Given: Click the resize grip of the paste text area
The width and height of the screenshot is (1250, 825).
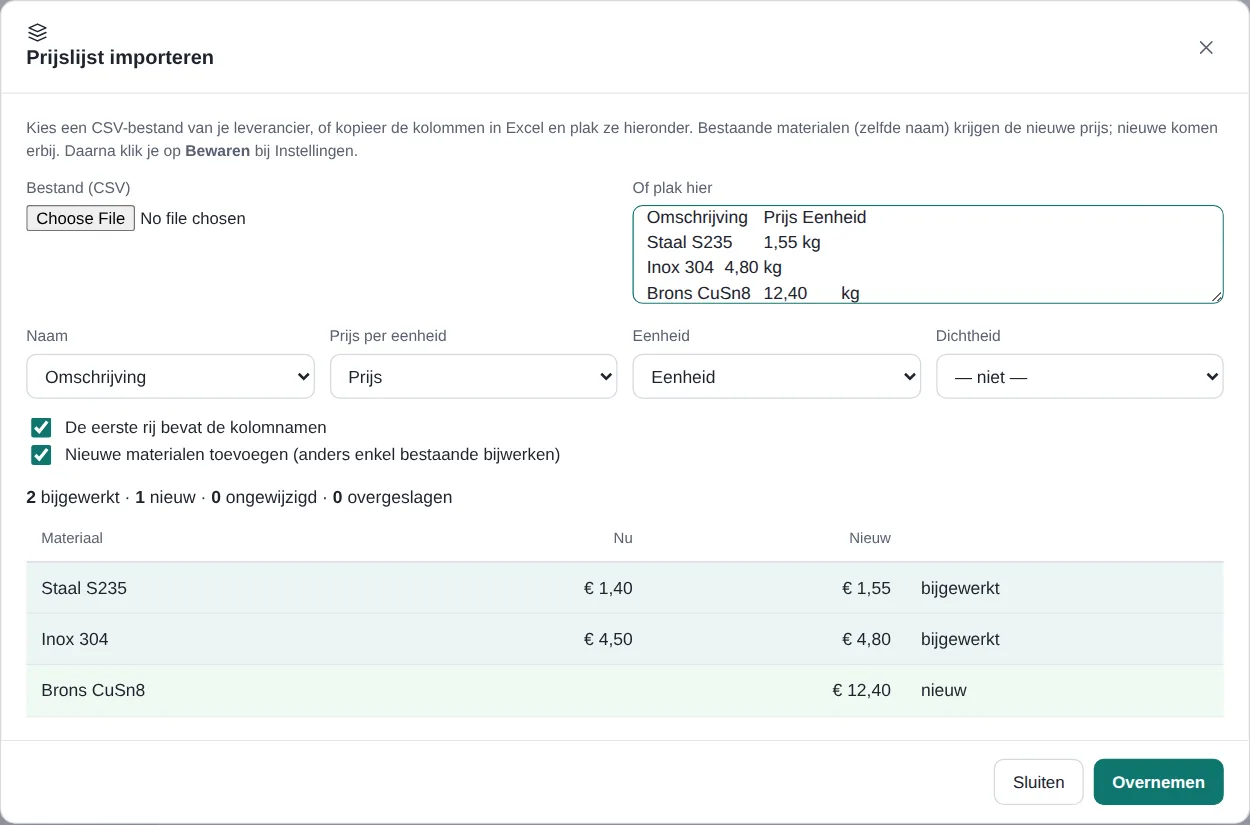Looking at the screenshot, I should [1216, 296].
